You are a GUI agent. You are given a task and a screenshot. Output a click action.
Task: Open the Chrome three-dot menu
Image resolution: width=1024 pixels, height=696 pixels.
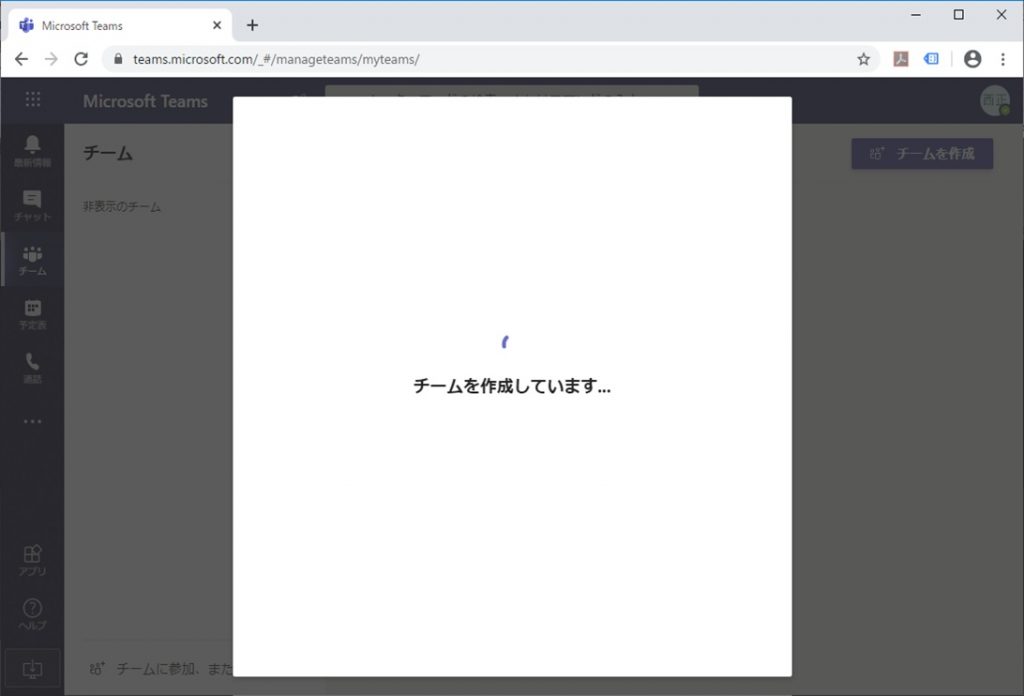[1002, 59]
